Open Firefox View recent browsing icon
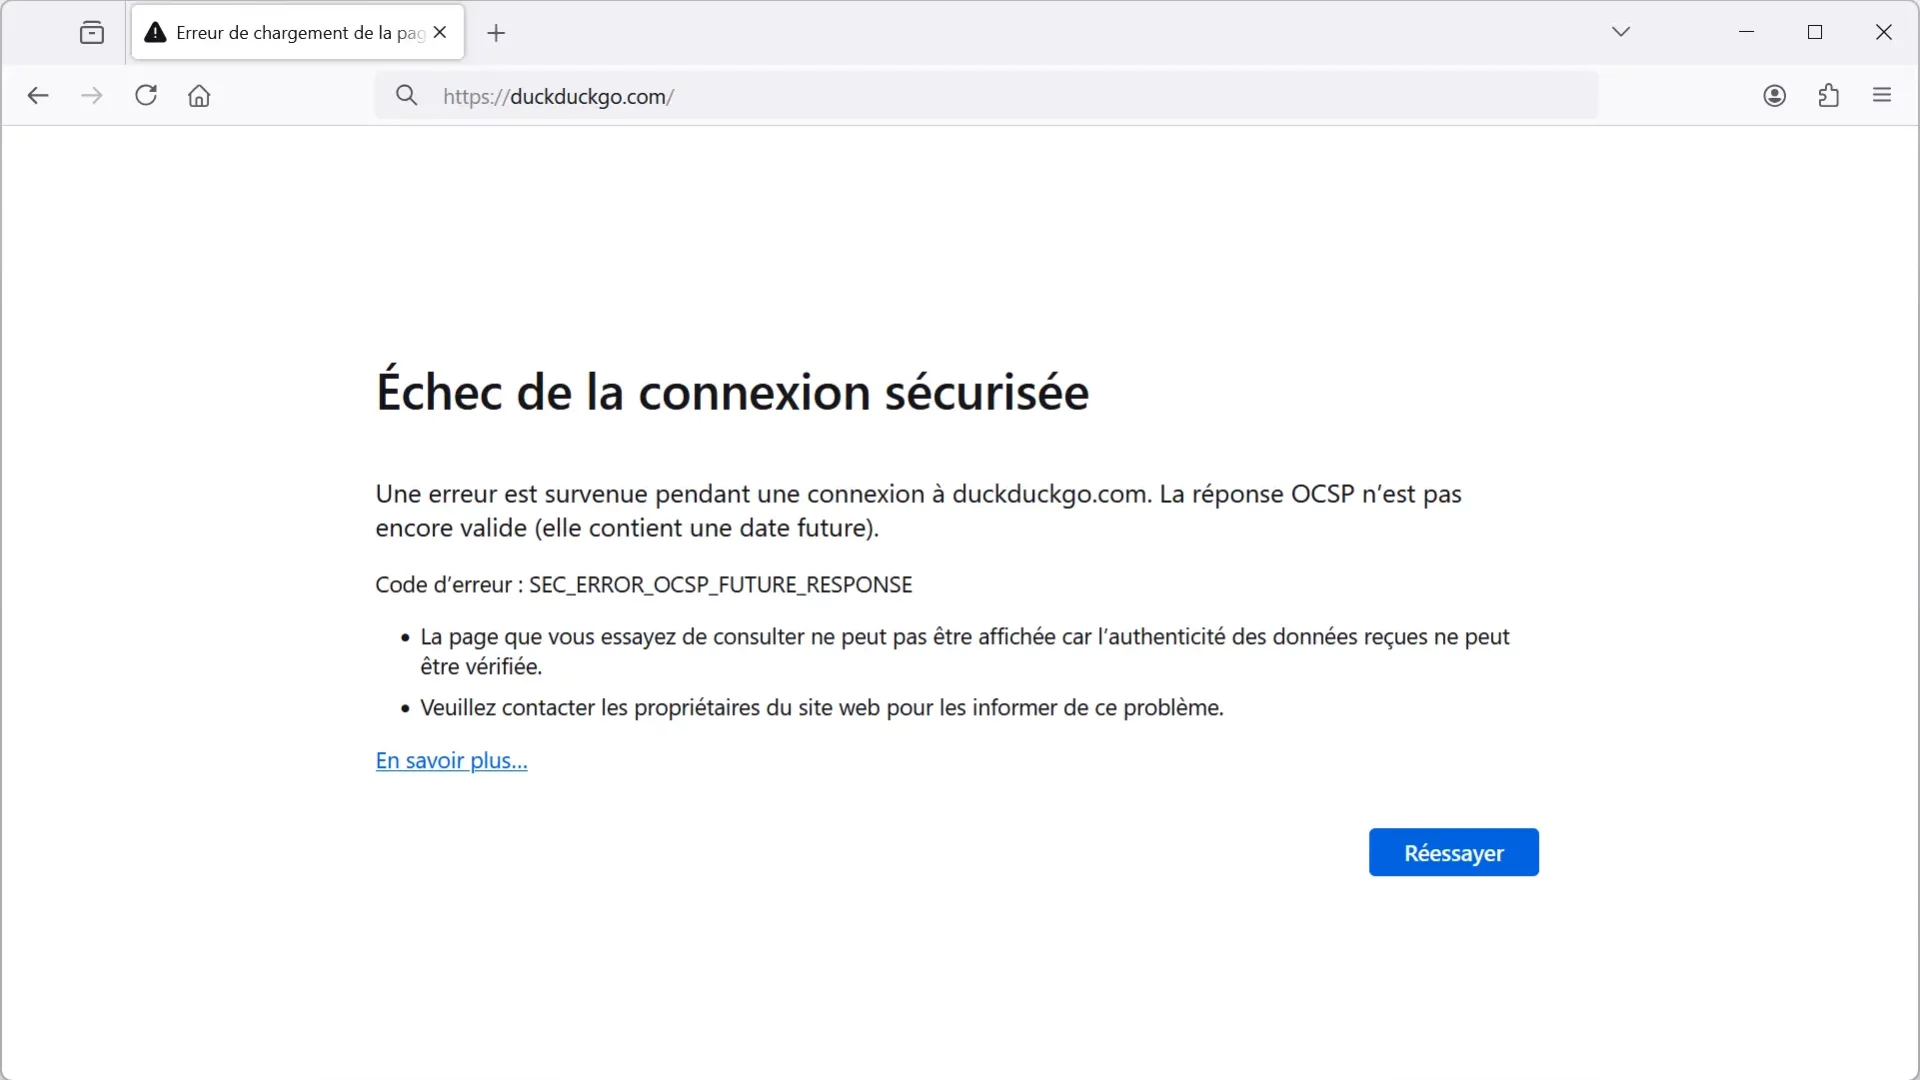1920x1080 pixels. click(92, 32)
